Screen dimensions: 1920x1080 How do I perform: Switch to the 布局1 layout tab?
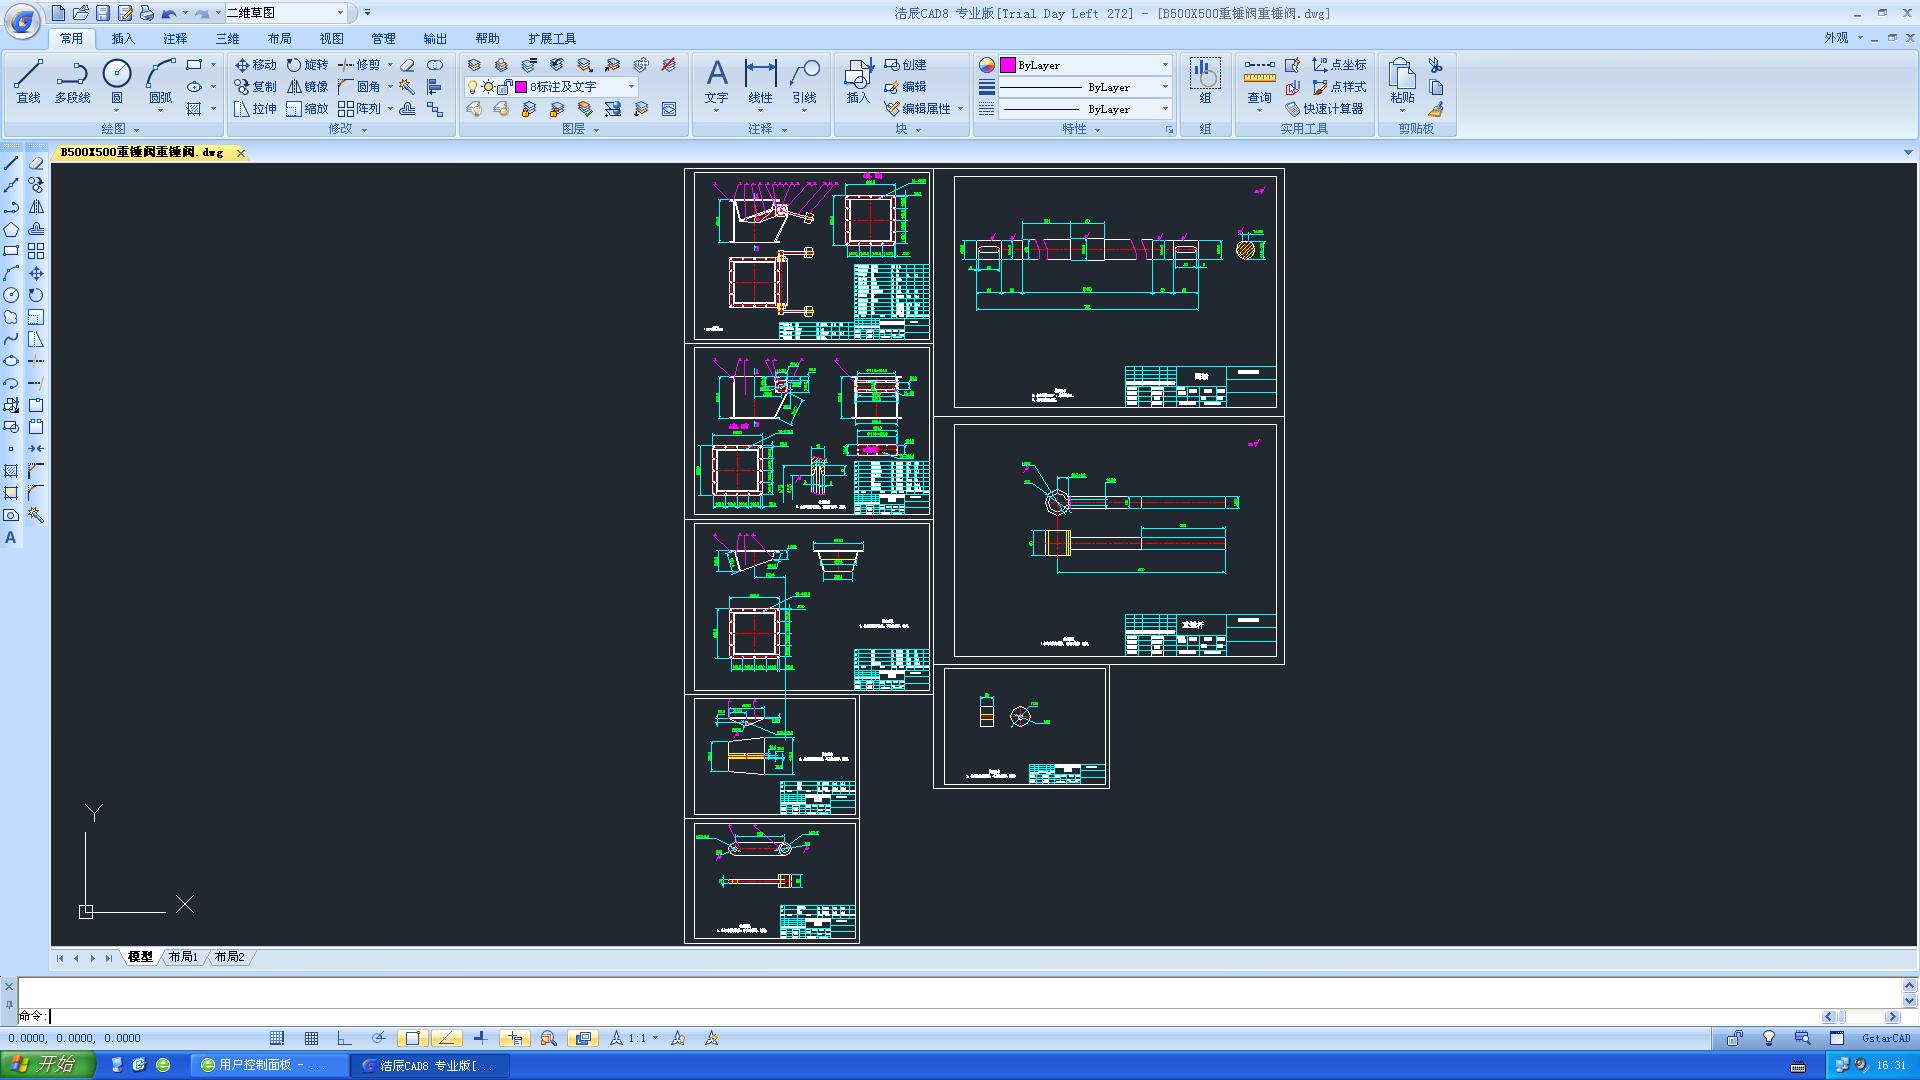pos(183,957)
